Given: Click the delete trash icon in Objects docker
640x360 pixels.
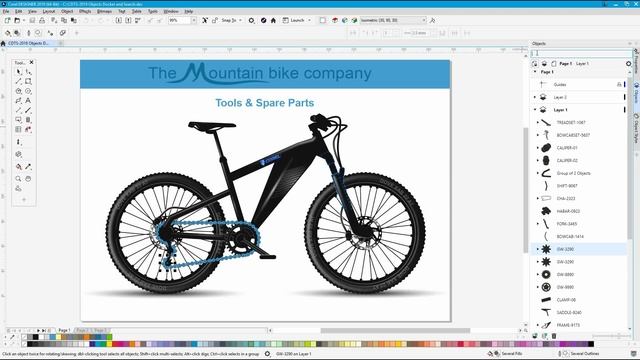Looking at the screenshot, I should 554,336.
